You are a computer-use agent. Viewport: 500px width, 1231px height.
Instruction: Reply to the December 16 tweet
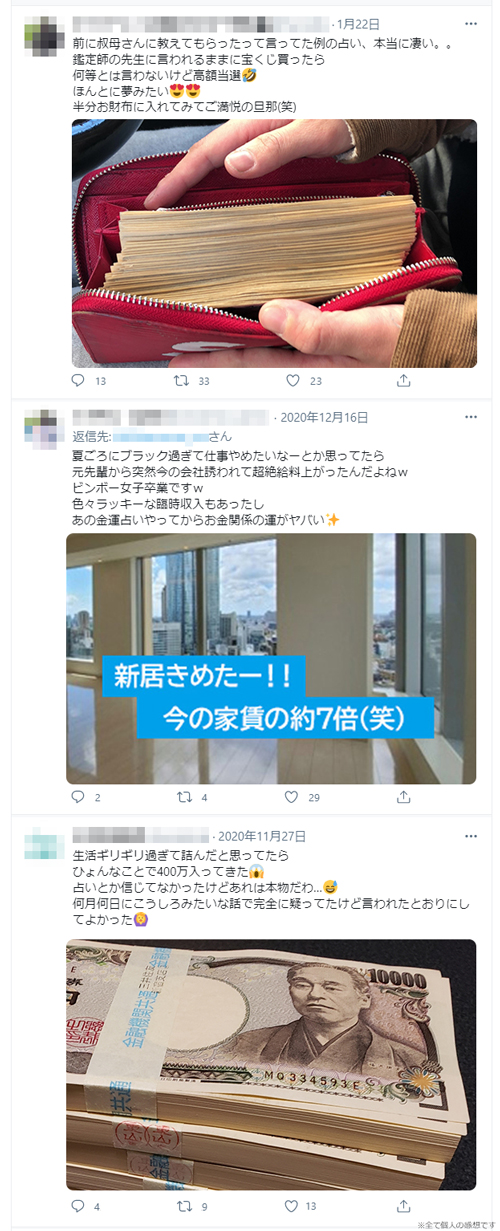79,797
